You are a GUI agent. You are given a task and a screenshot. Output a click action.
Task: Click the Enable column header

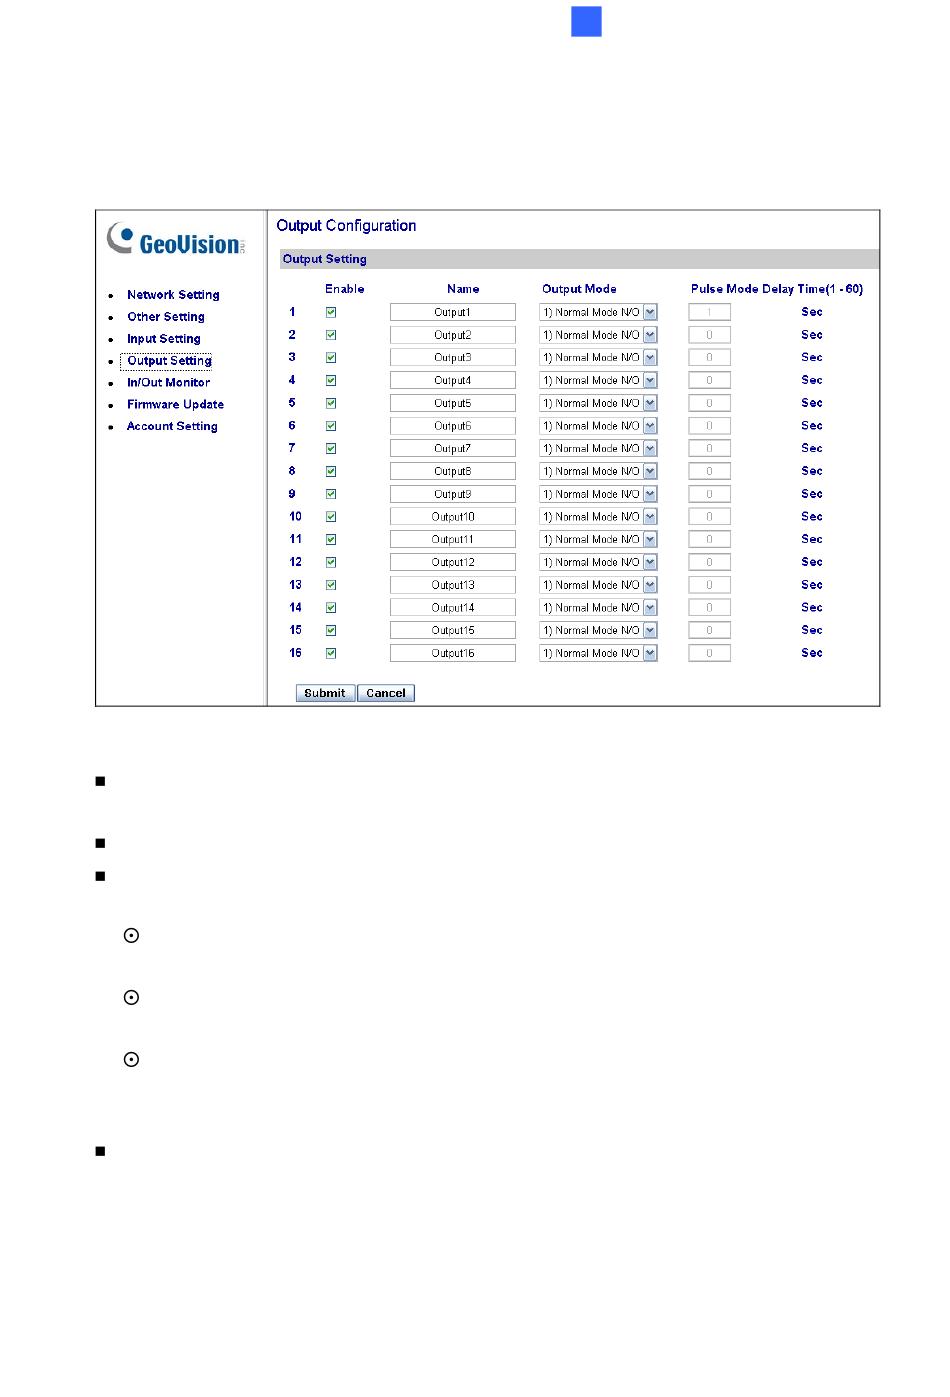[x=345, y=289]
